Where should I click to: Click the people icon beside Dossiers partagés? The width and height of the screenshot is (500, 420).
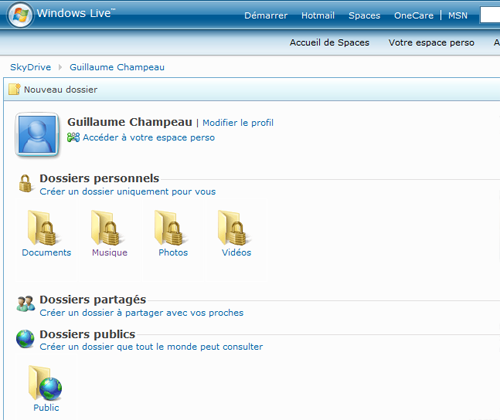click(x=26, y=304)
